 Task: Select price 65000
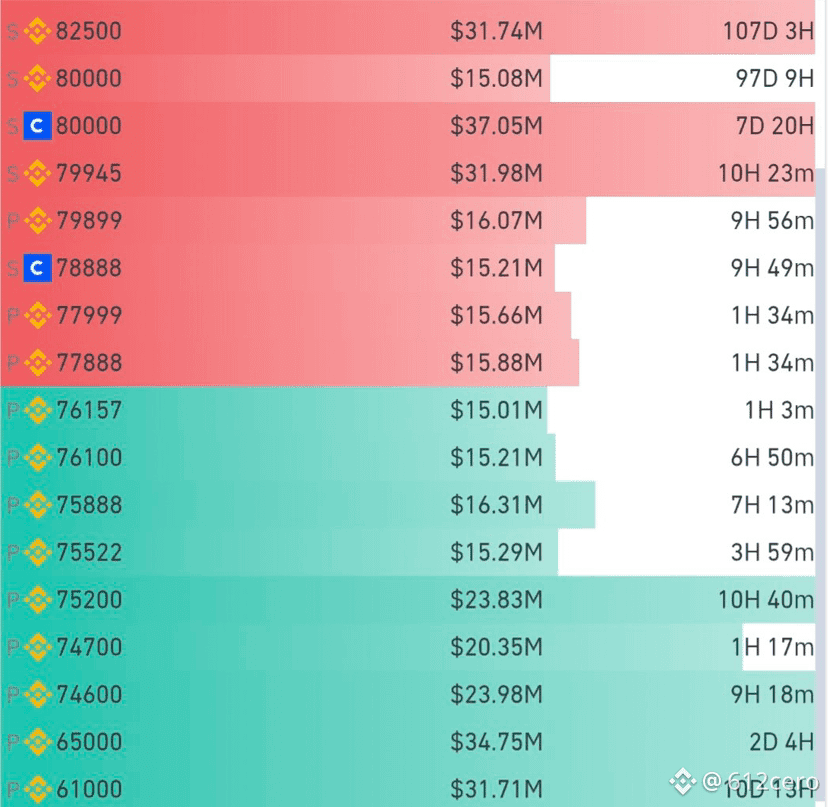point(89,743)
